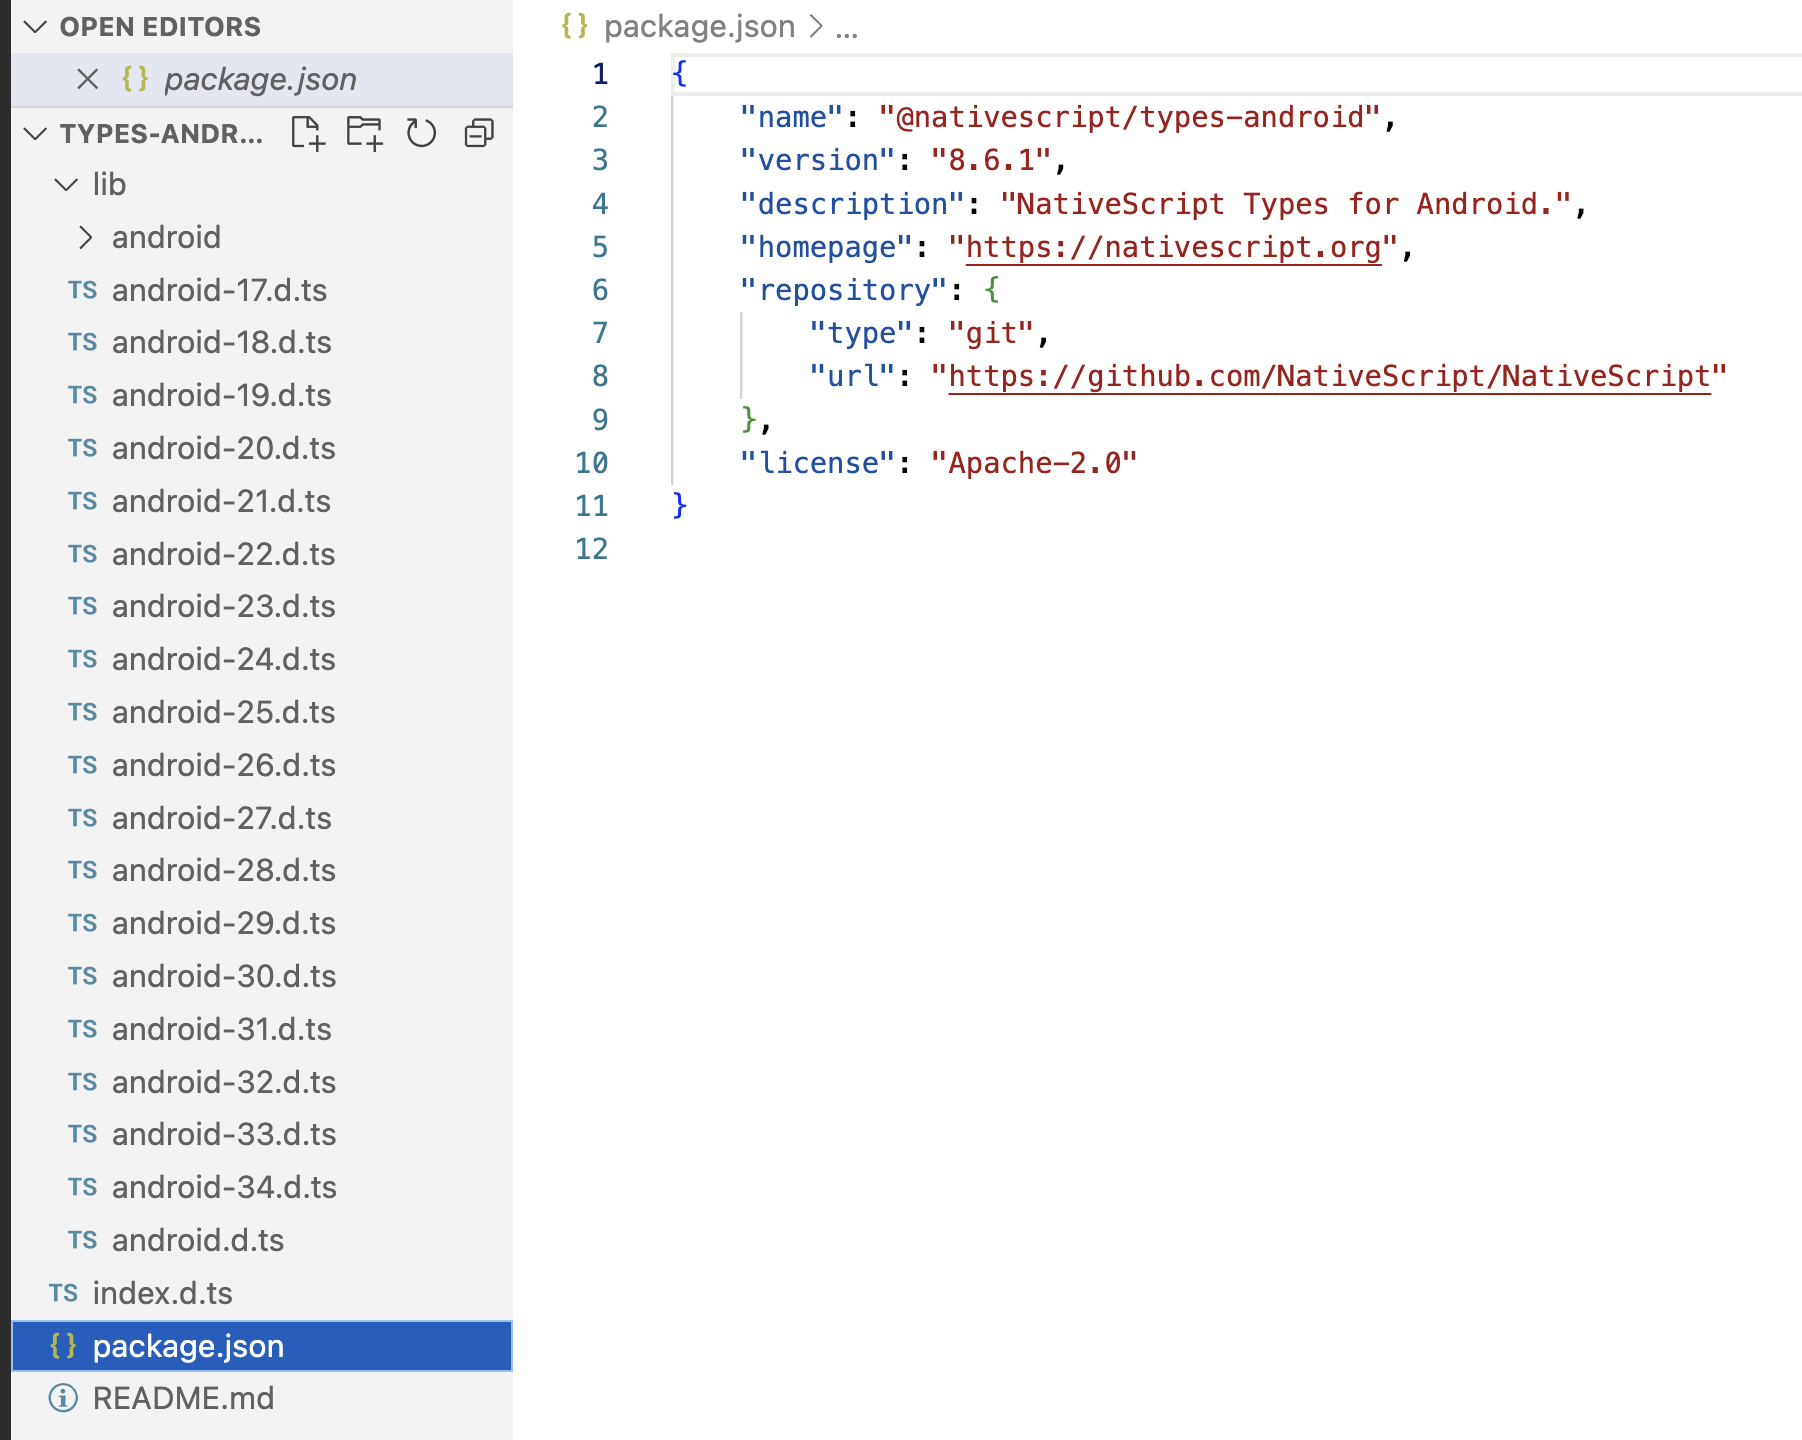Collapse the Open Editors section
The image size is (1802, 1440).
36,27
